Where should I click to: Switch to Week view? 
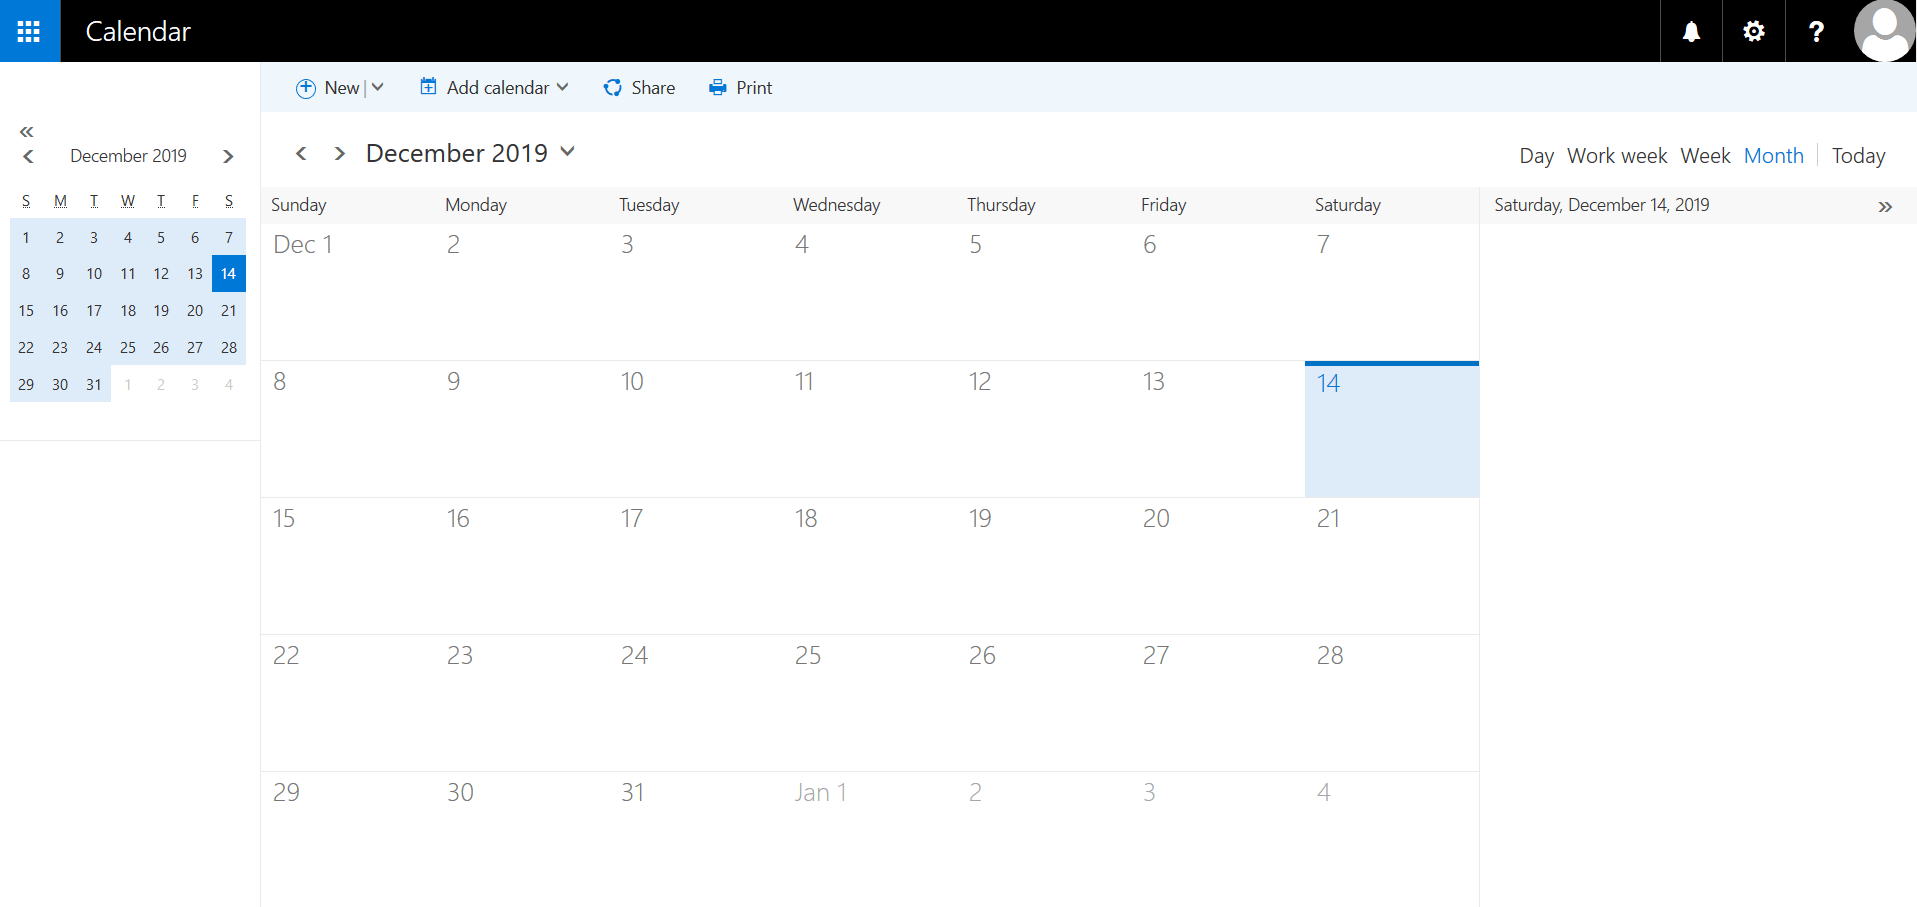coord(1705,156)
